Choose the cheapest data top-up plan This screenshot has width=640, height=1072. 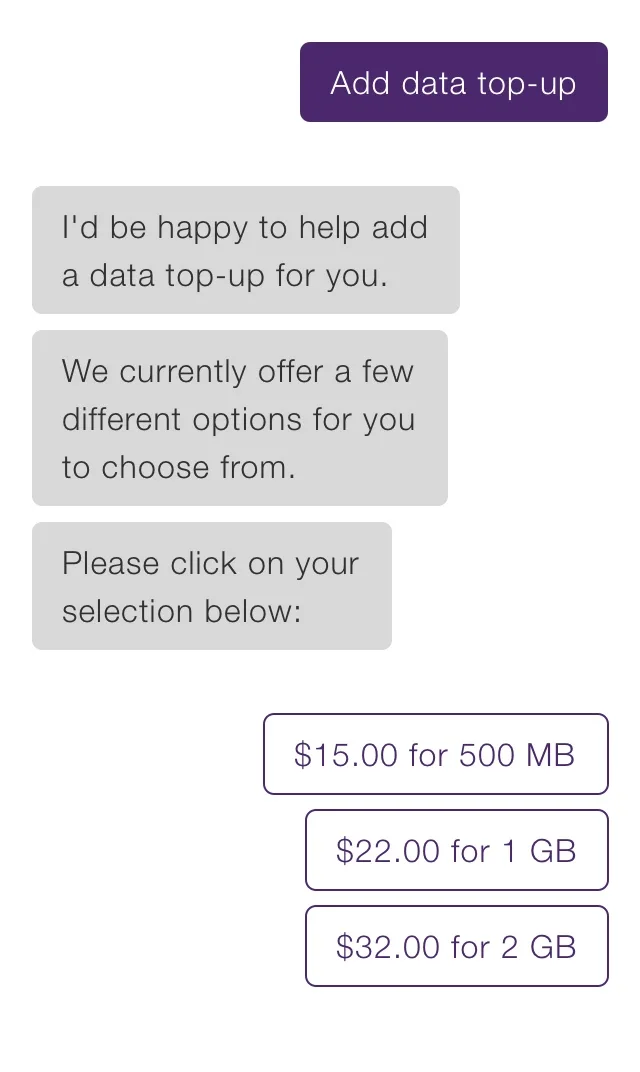click(435, 754)
